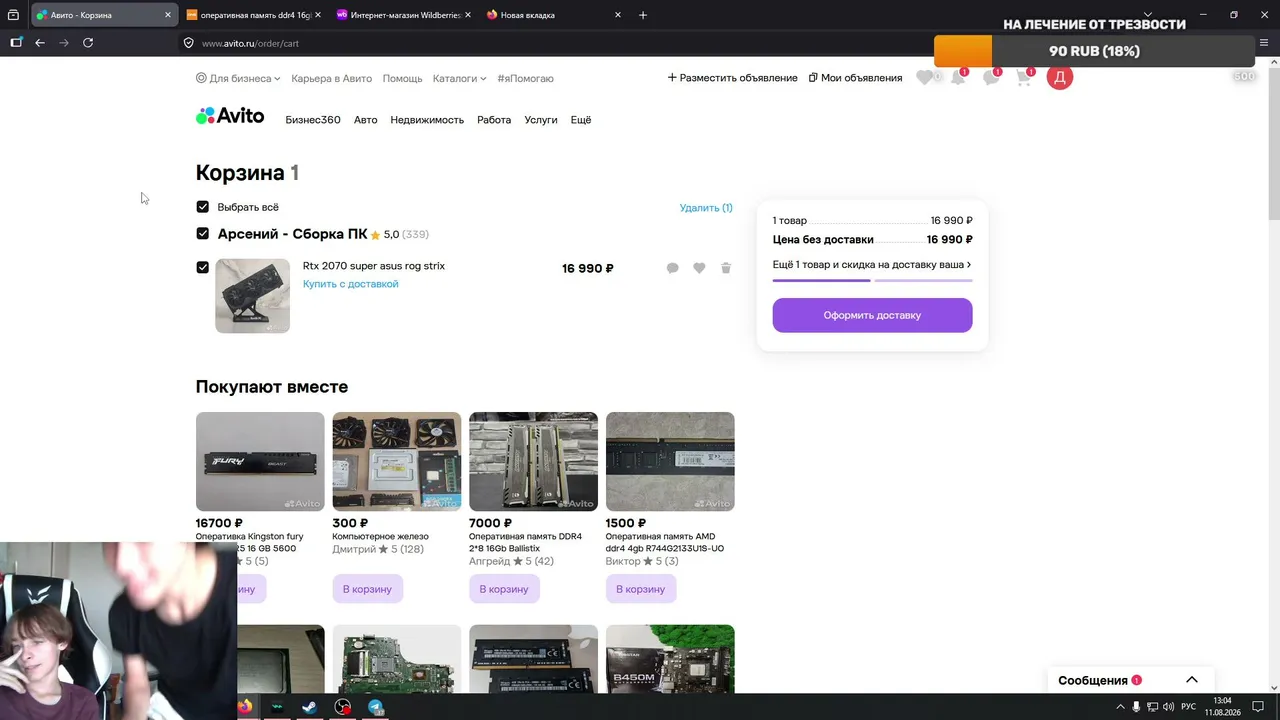The width and height of the screenshot is (1280, 720).
Task: Open the Работа category
Action: [494, 120]
